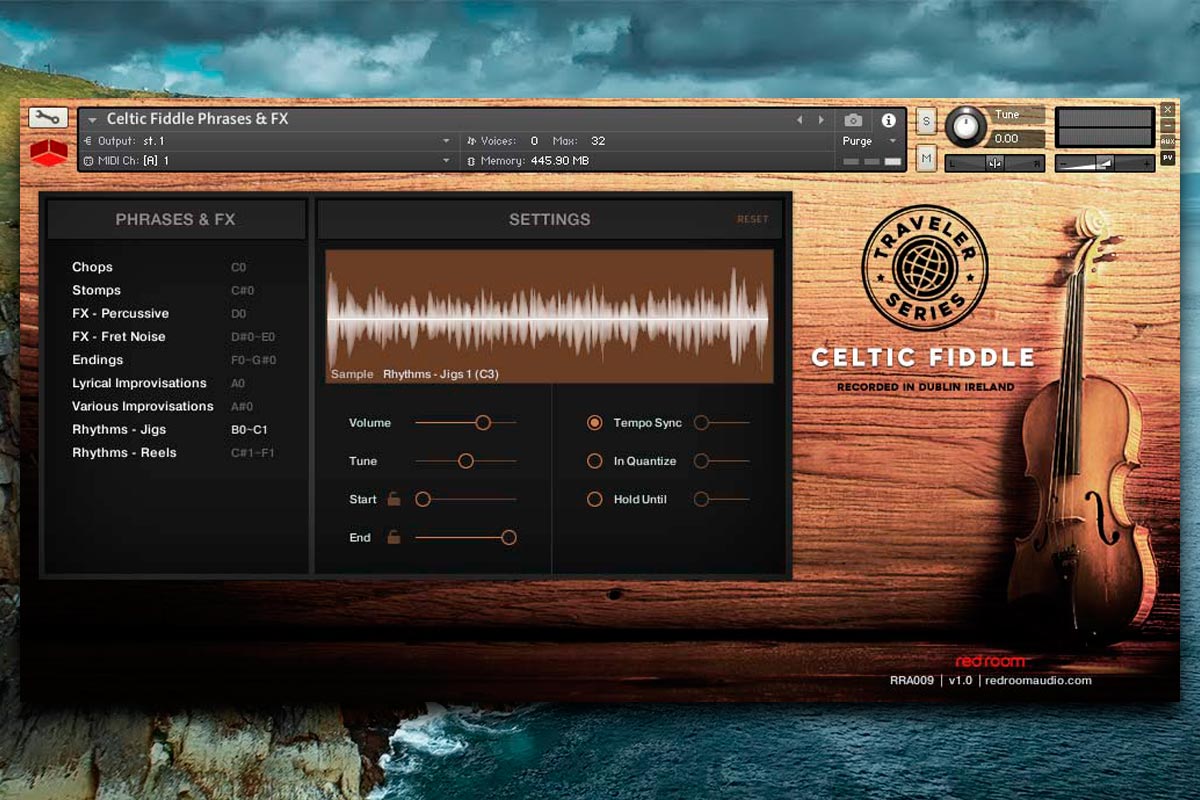Click the key range C#1-F1 label
Viewport: 1200px width, 800px height.
click(253, 452)
